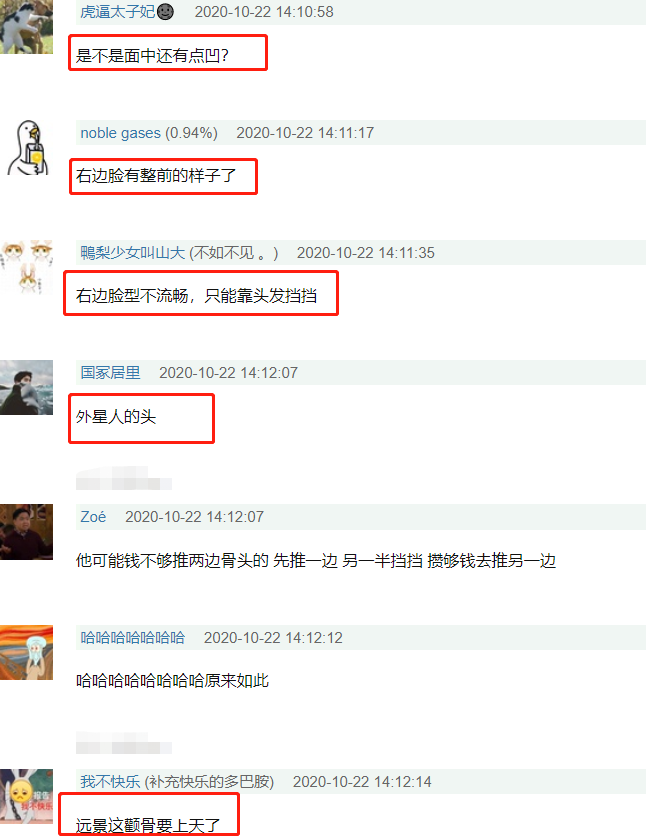Click the rabbit cats avatar thumbnail

point(26,267)
